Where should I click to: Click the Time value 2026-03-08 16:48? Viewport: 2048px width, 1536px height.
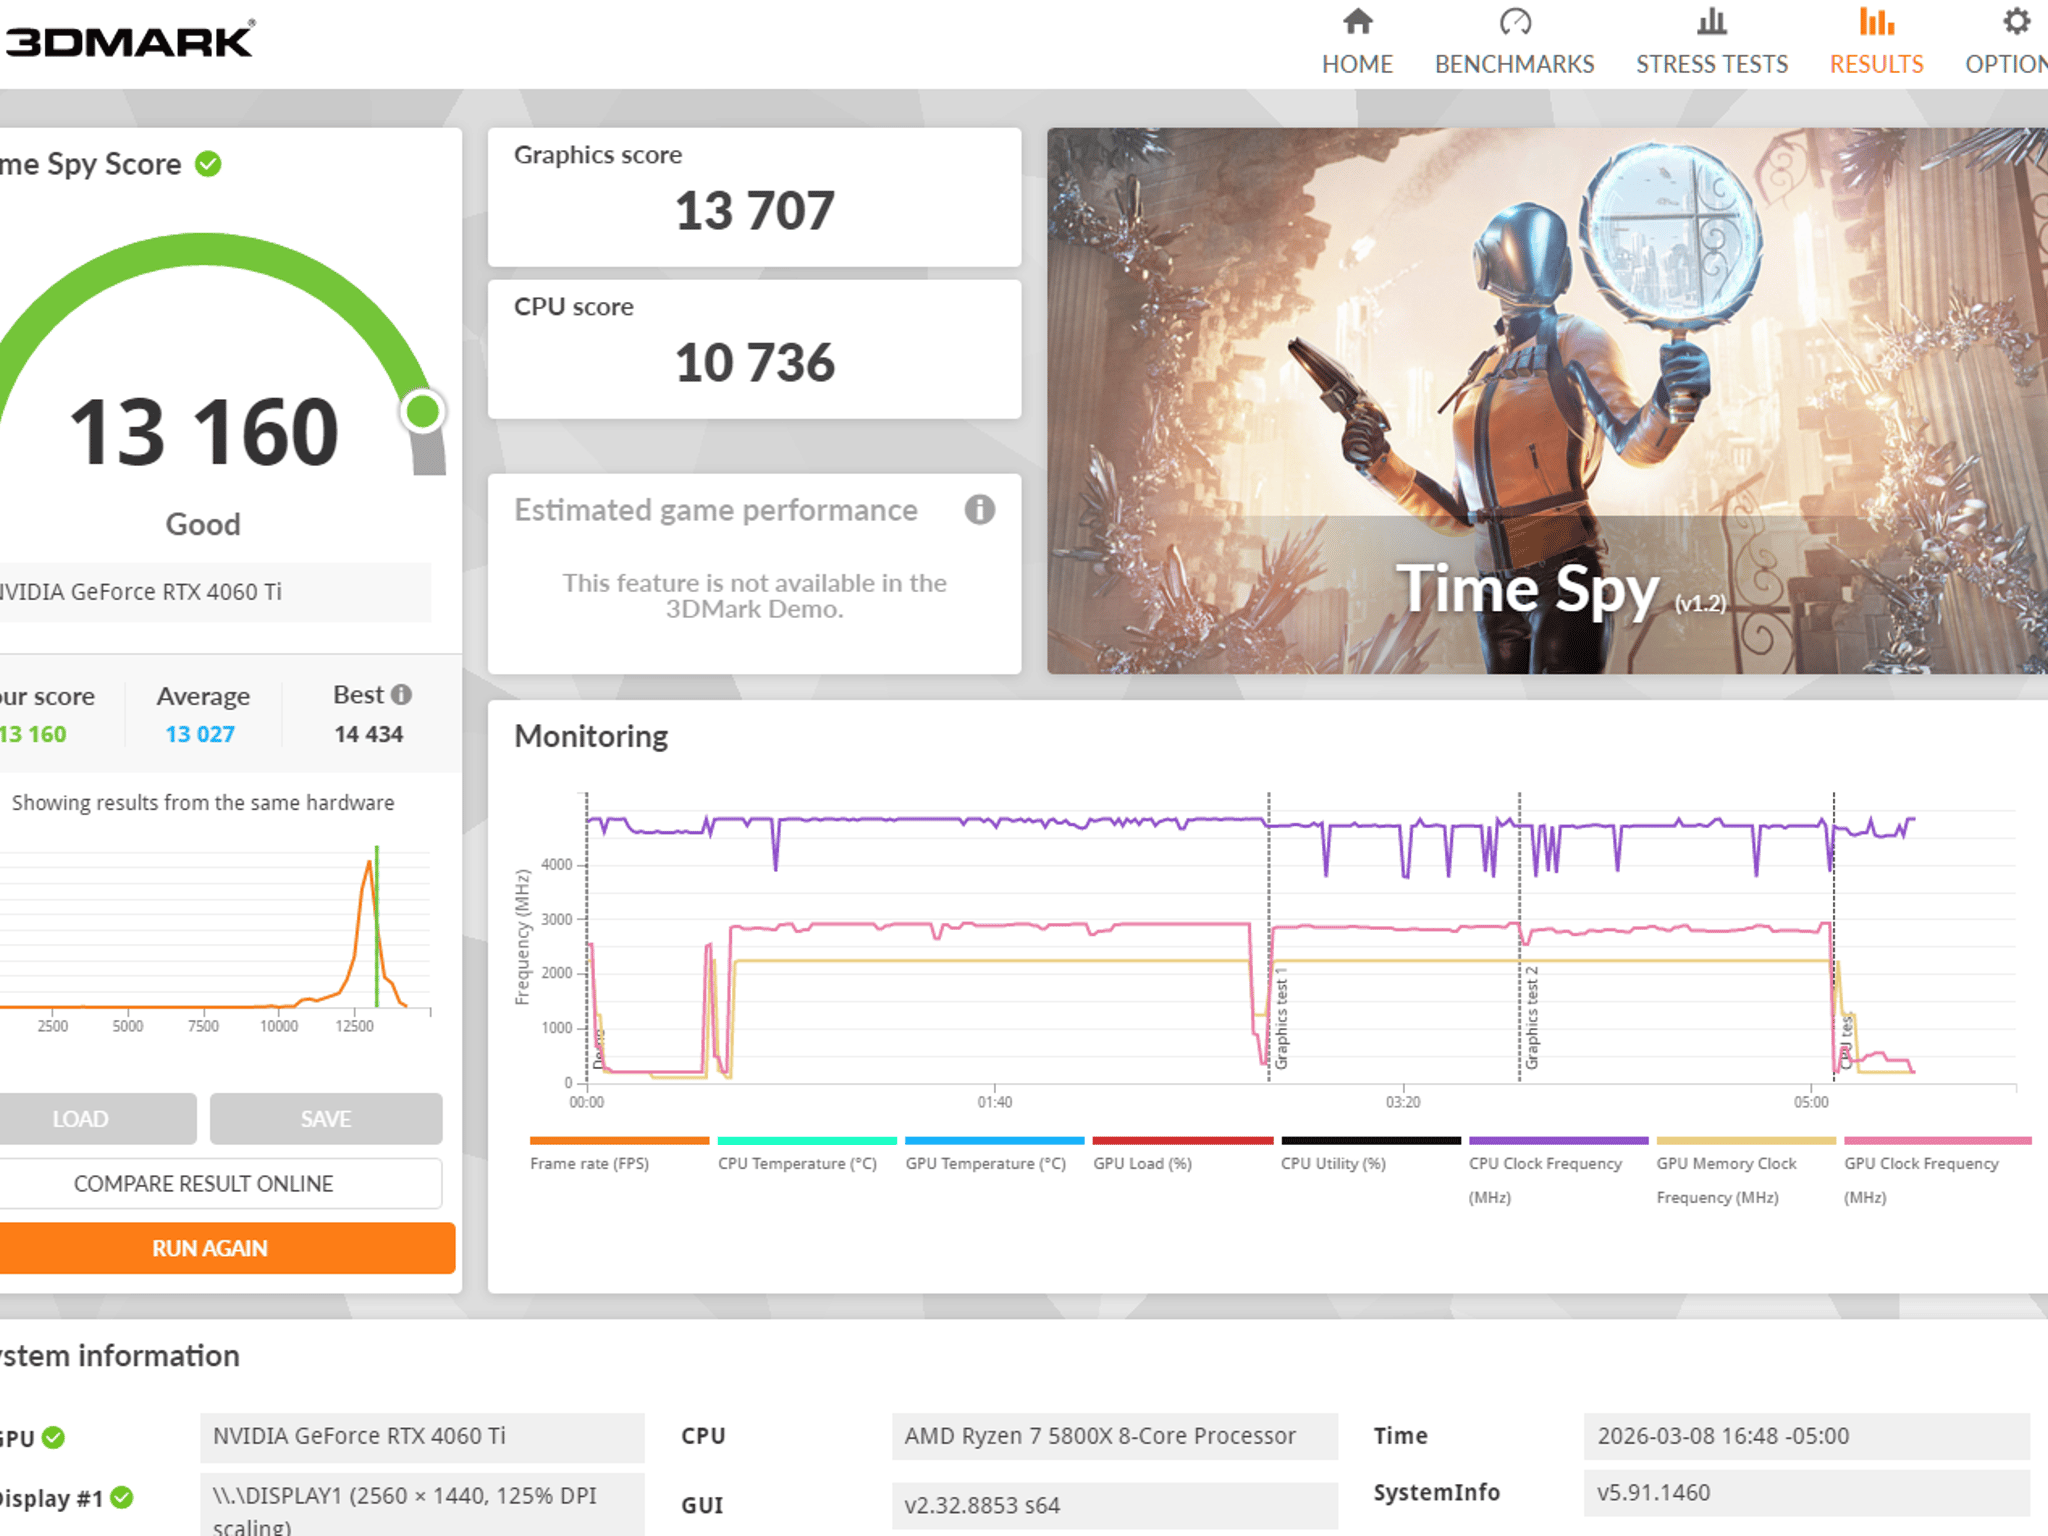tap(1807, 1437)
